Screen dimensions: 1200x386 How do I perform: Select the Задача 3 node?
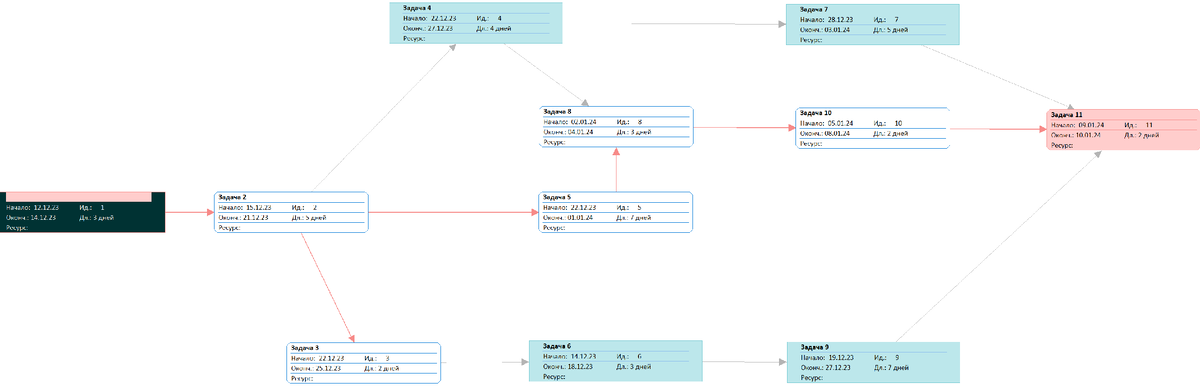[x=364, y=363]
